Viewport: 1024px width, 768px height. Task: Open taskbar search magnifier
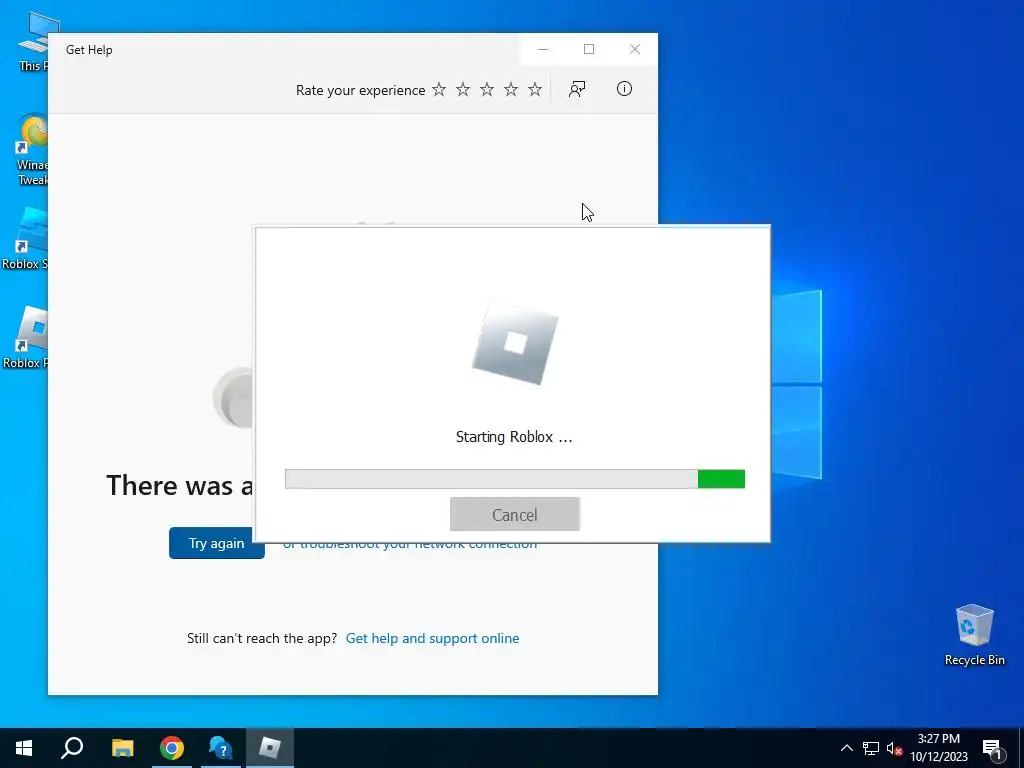point(72,748)
